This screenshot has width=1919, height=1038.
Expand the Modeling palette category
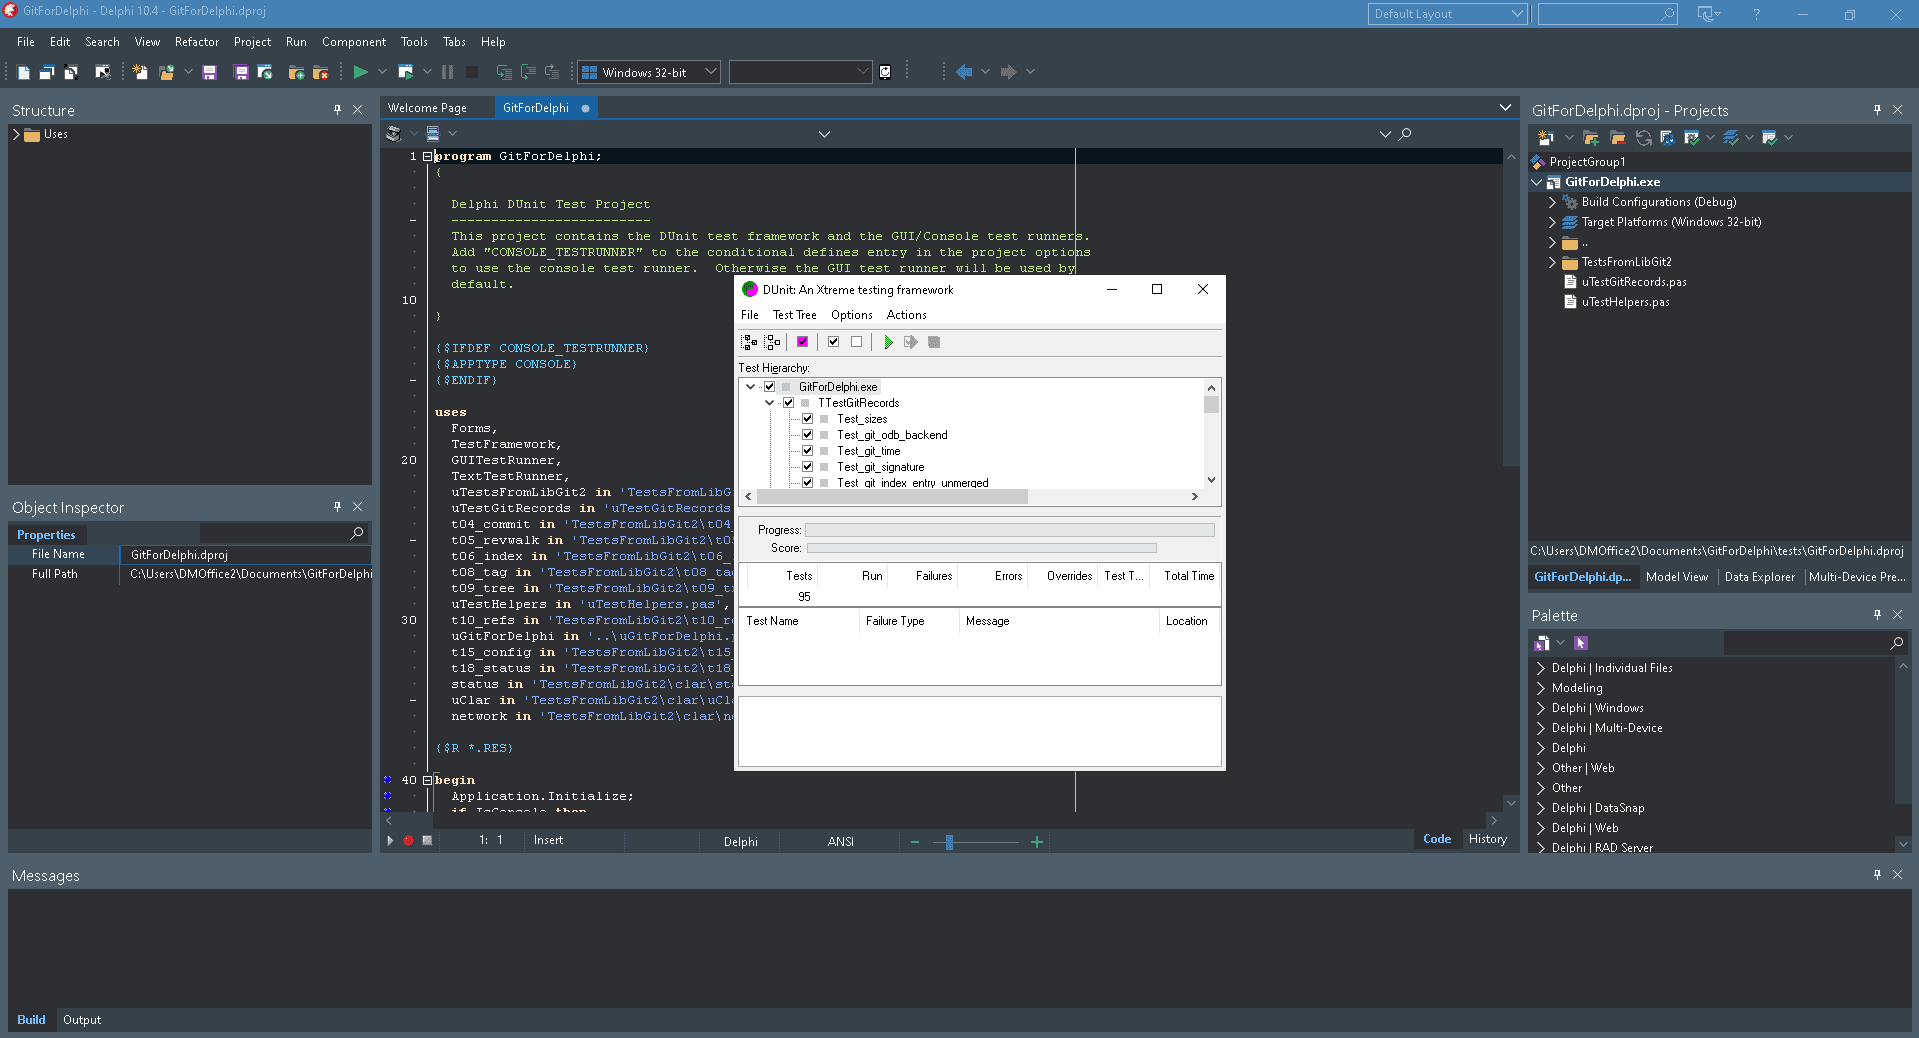(1540, 688)
